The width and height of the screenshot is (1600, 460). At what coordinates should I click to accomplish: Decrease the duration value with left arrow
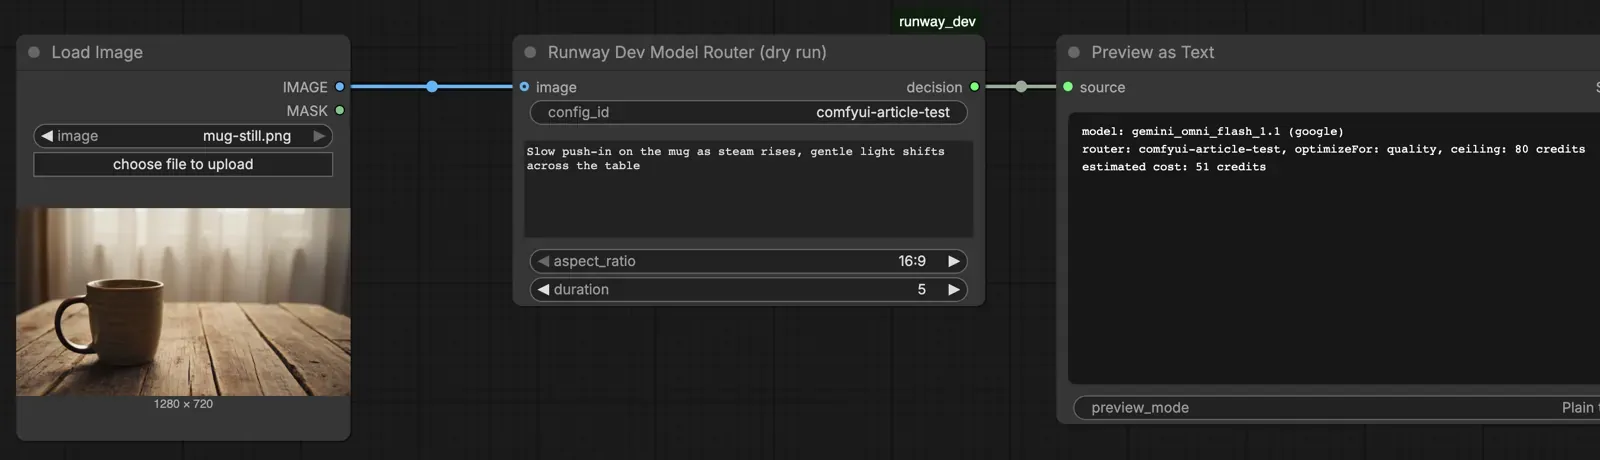tap(543, 289)
